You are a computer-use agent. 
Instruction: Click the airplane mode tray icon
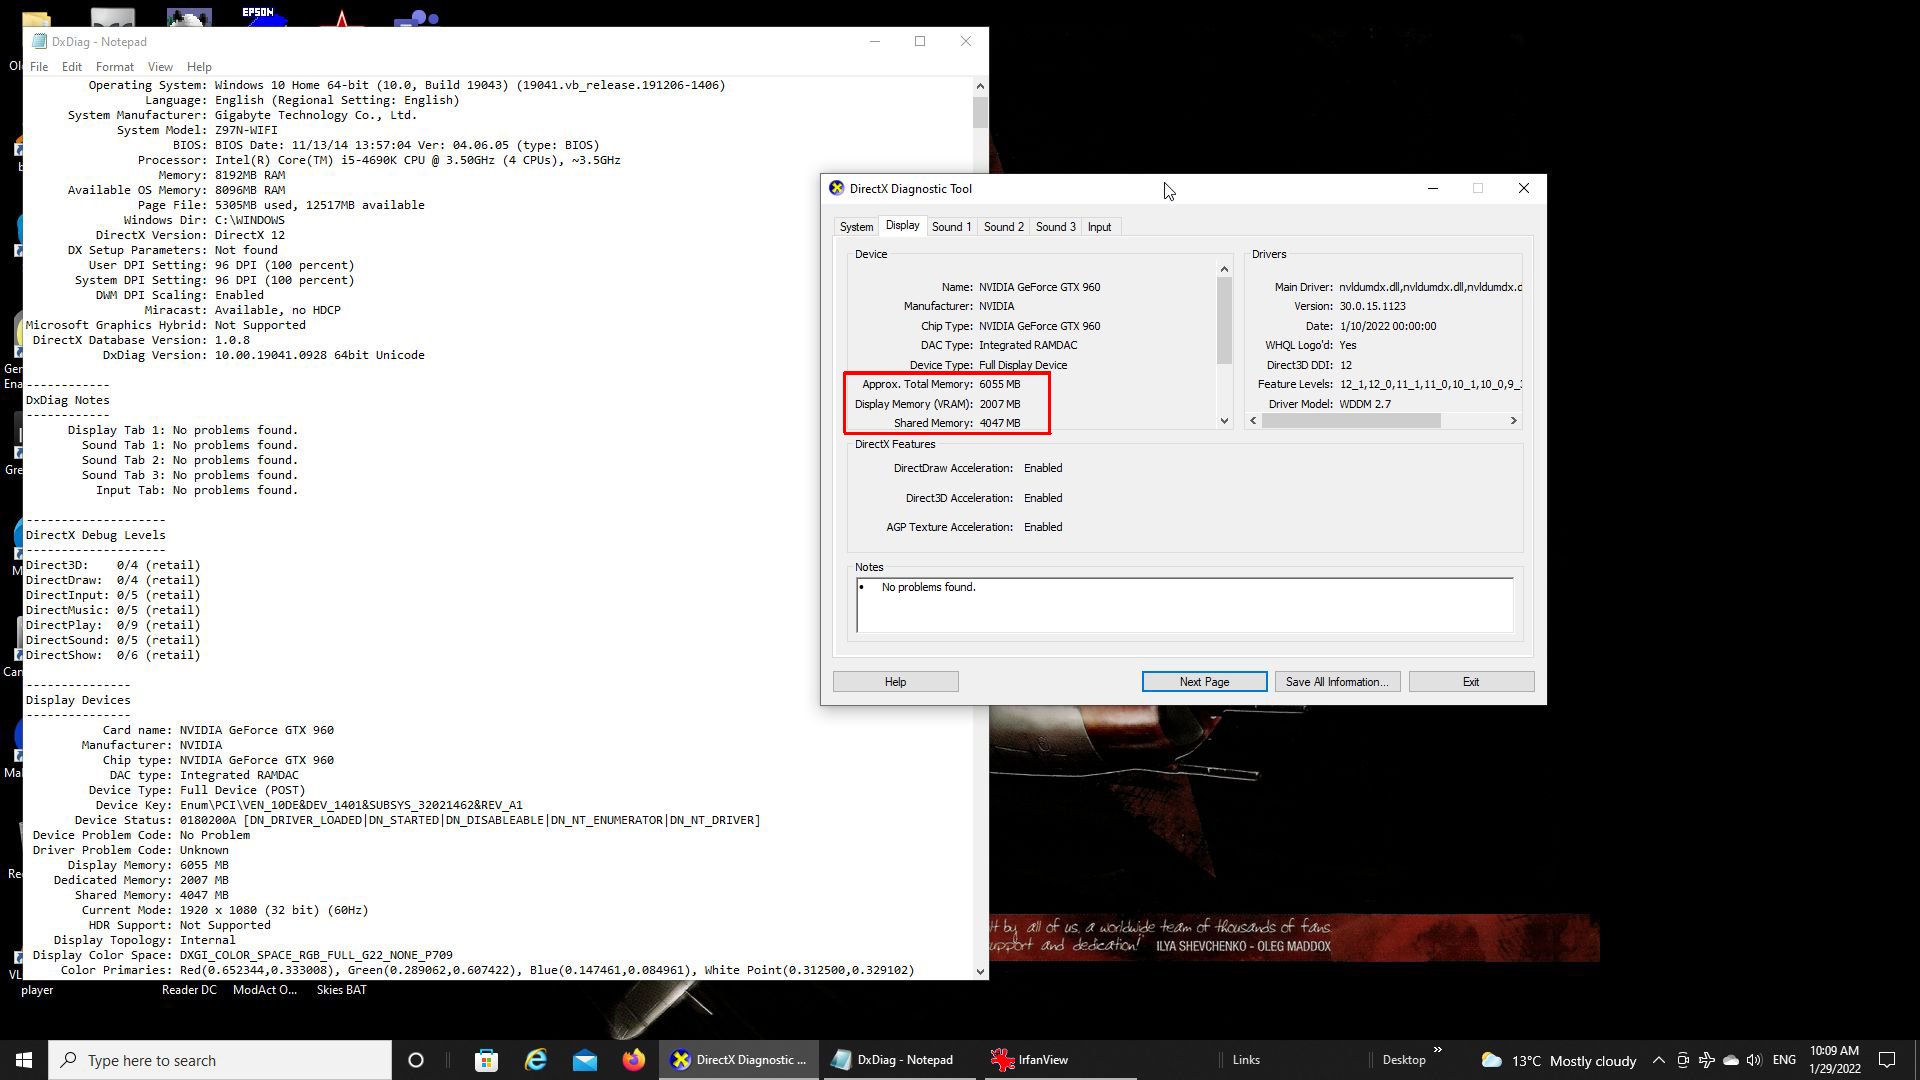[x=1707, y=1060]
